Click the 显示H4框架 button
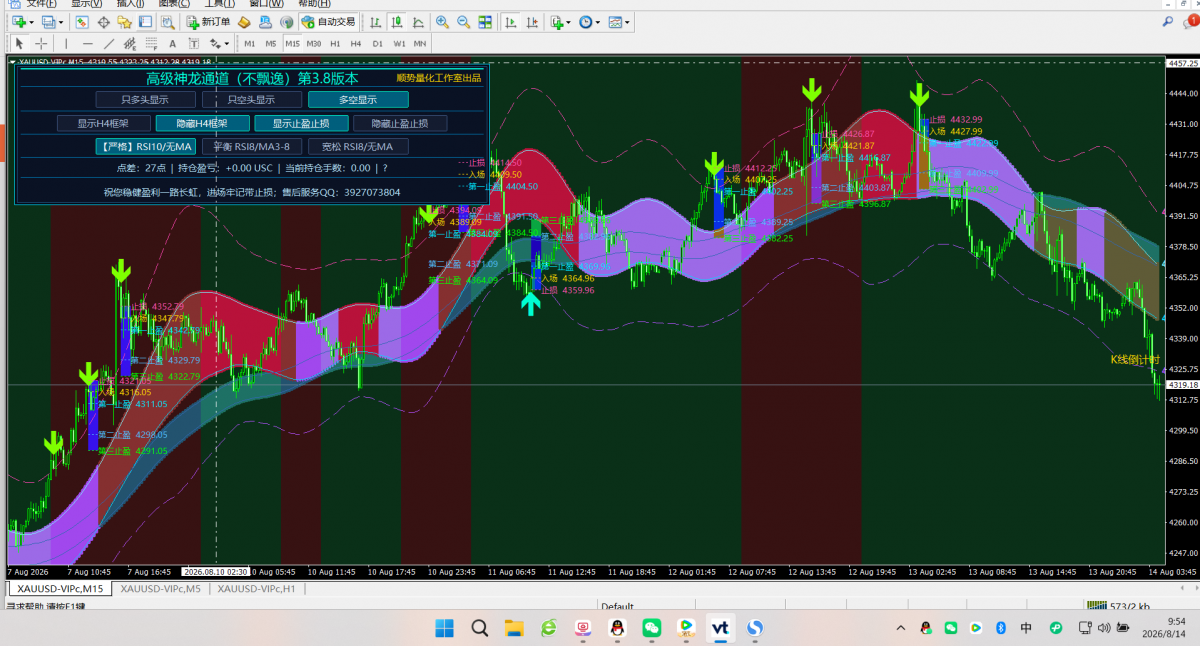The height and width of the screenshot is (646, 1200). point(103,123)
